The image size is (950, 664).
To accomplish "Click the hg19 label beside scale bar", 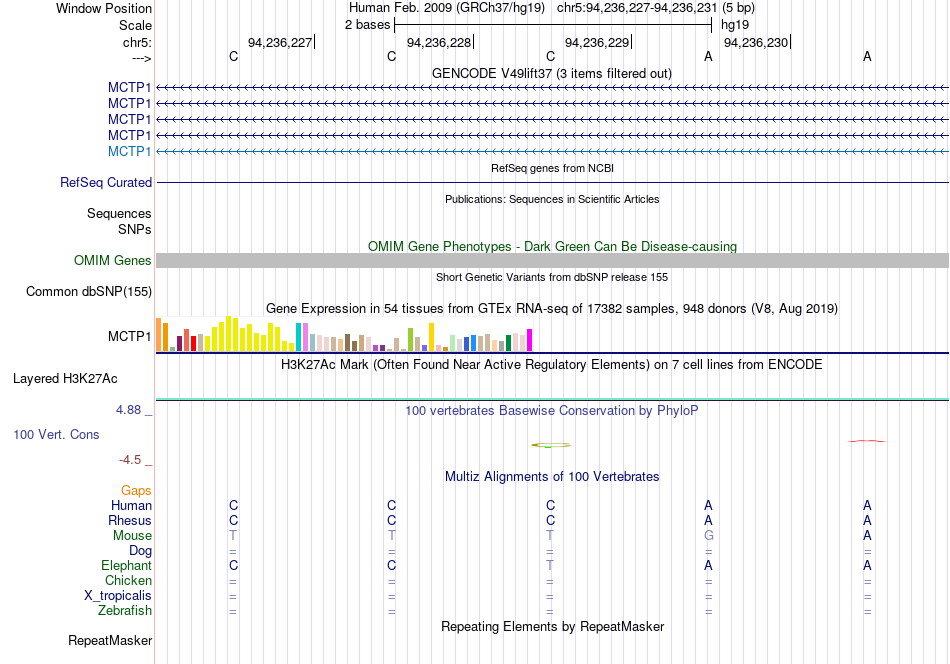I will 735,25.
